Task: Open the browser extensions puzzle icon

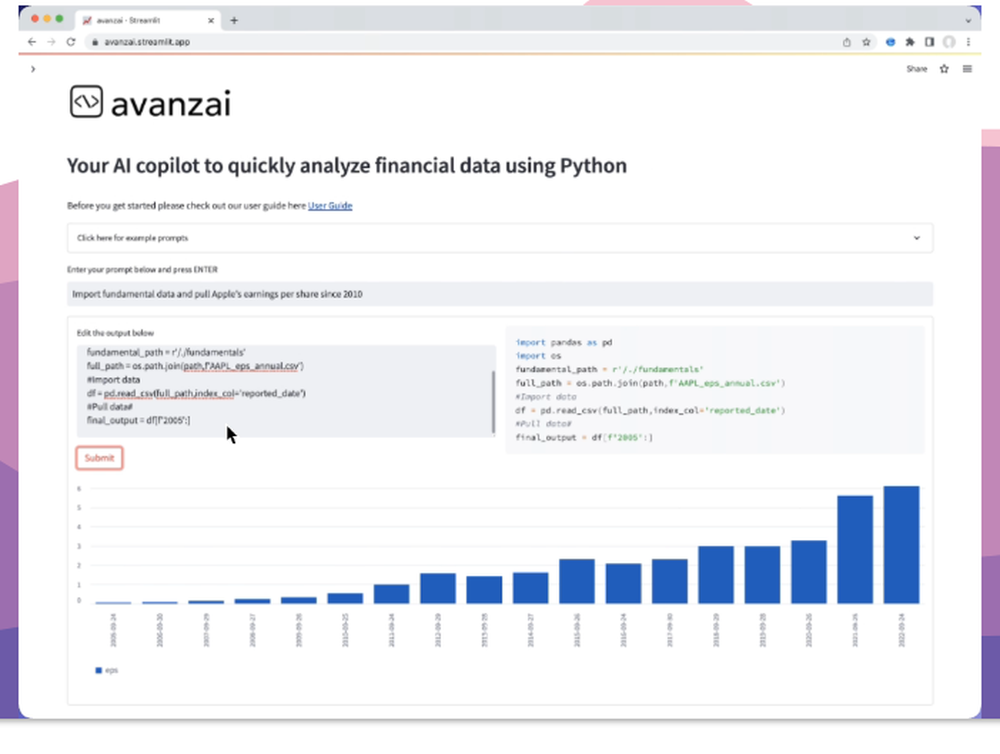Action: [x=910, y=42]
